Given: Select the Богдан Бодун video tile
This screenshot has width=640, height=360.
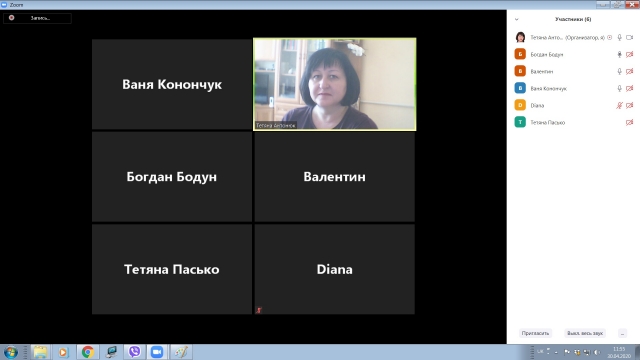Looking at the screenshot, I should (172, 177).
